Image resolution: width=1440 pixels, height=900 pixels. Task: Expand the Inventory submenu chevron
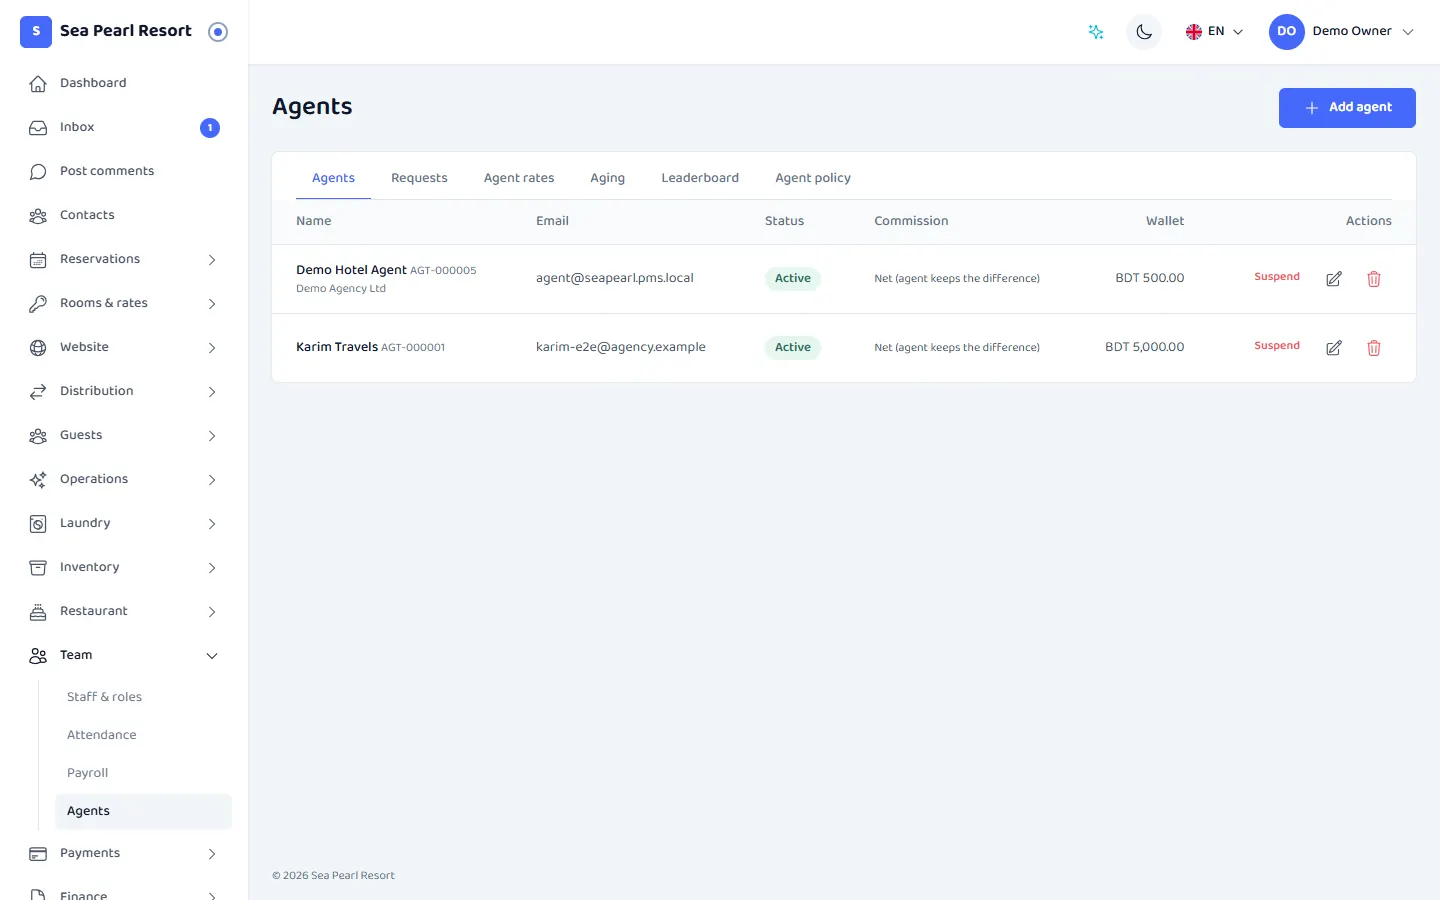(212, 568)
